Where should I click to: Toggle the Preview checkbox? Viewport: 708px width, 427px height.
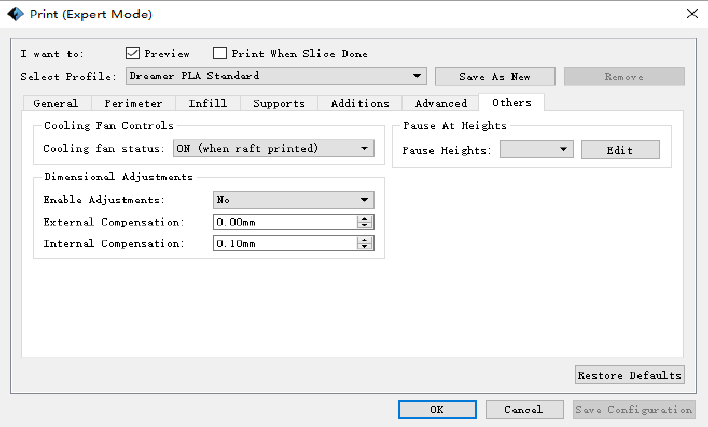click(133, 53)
